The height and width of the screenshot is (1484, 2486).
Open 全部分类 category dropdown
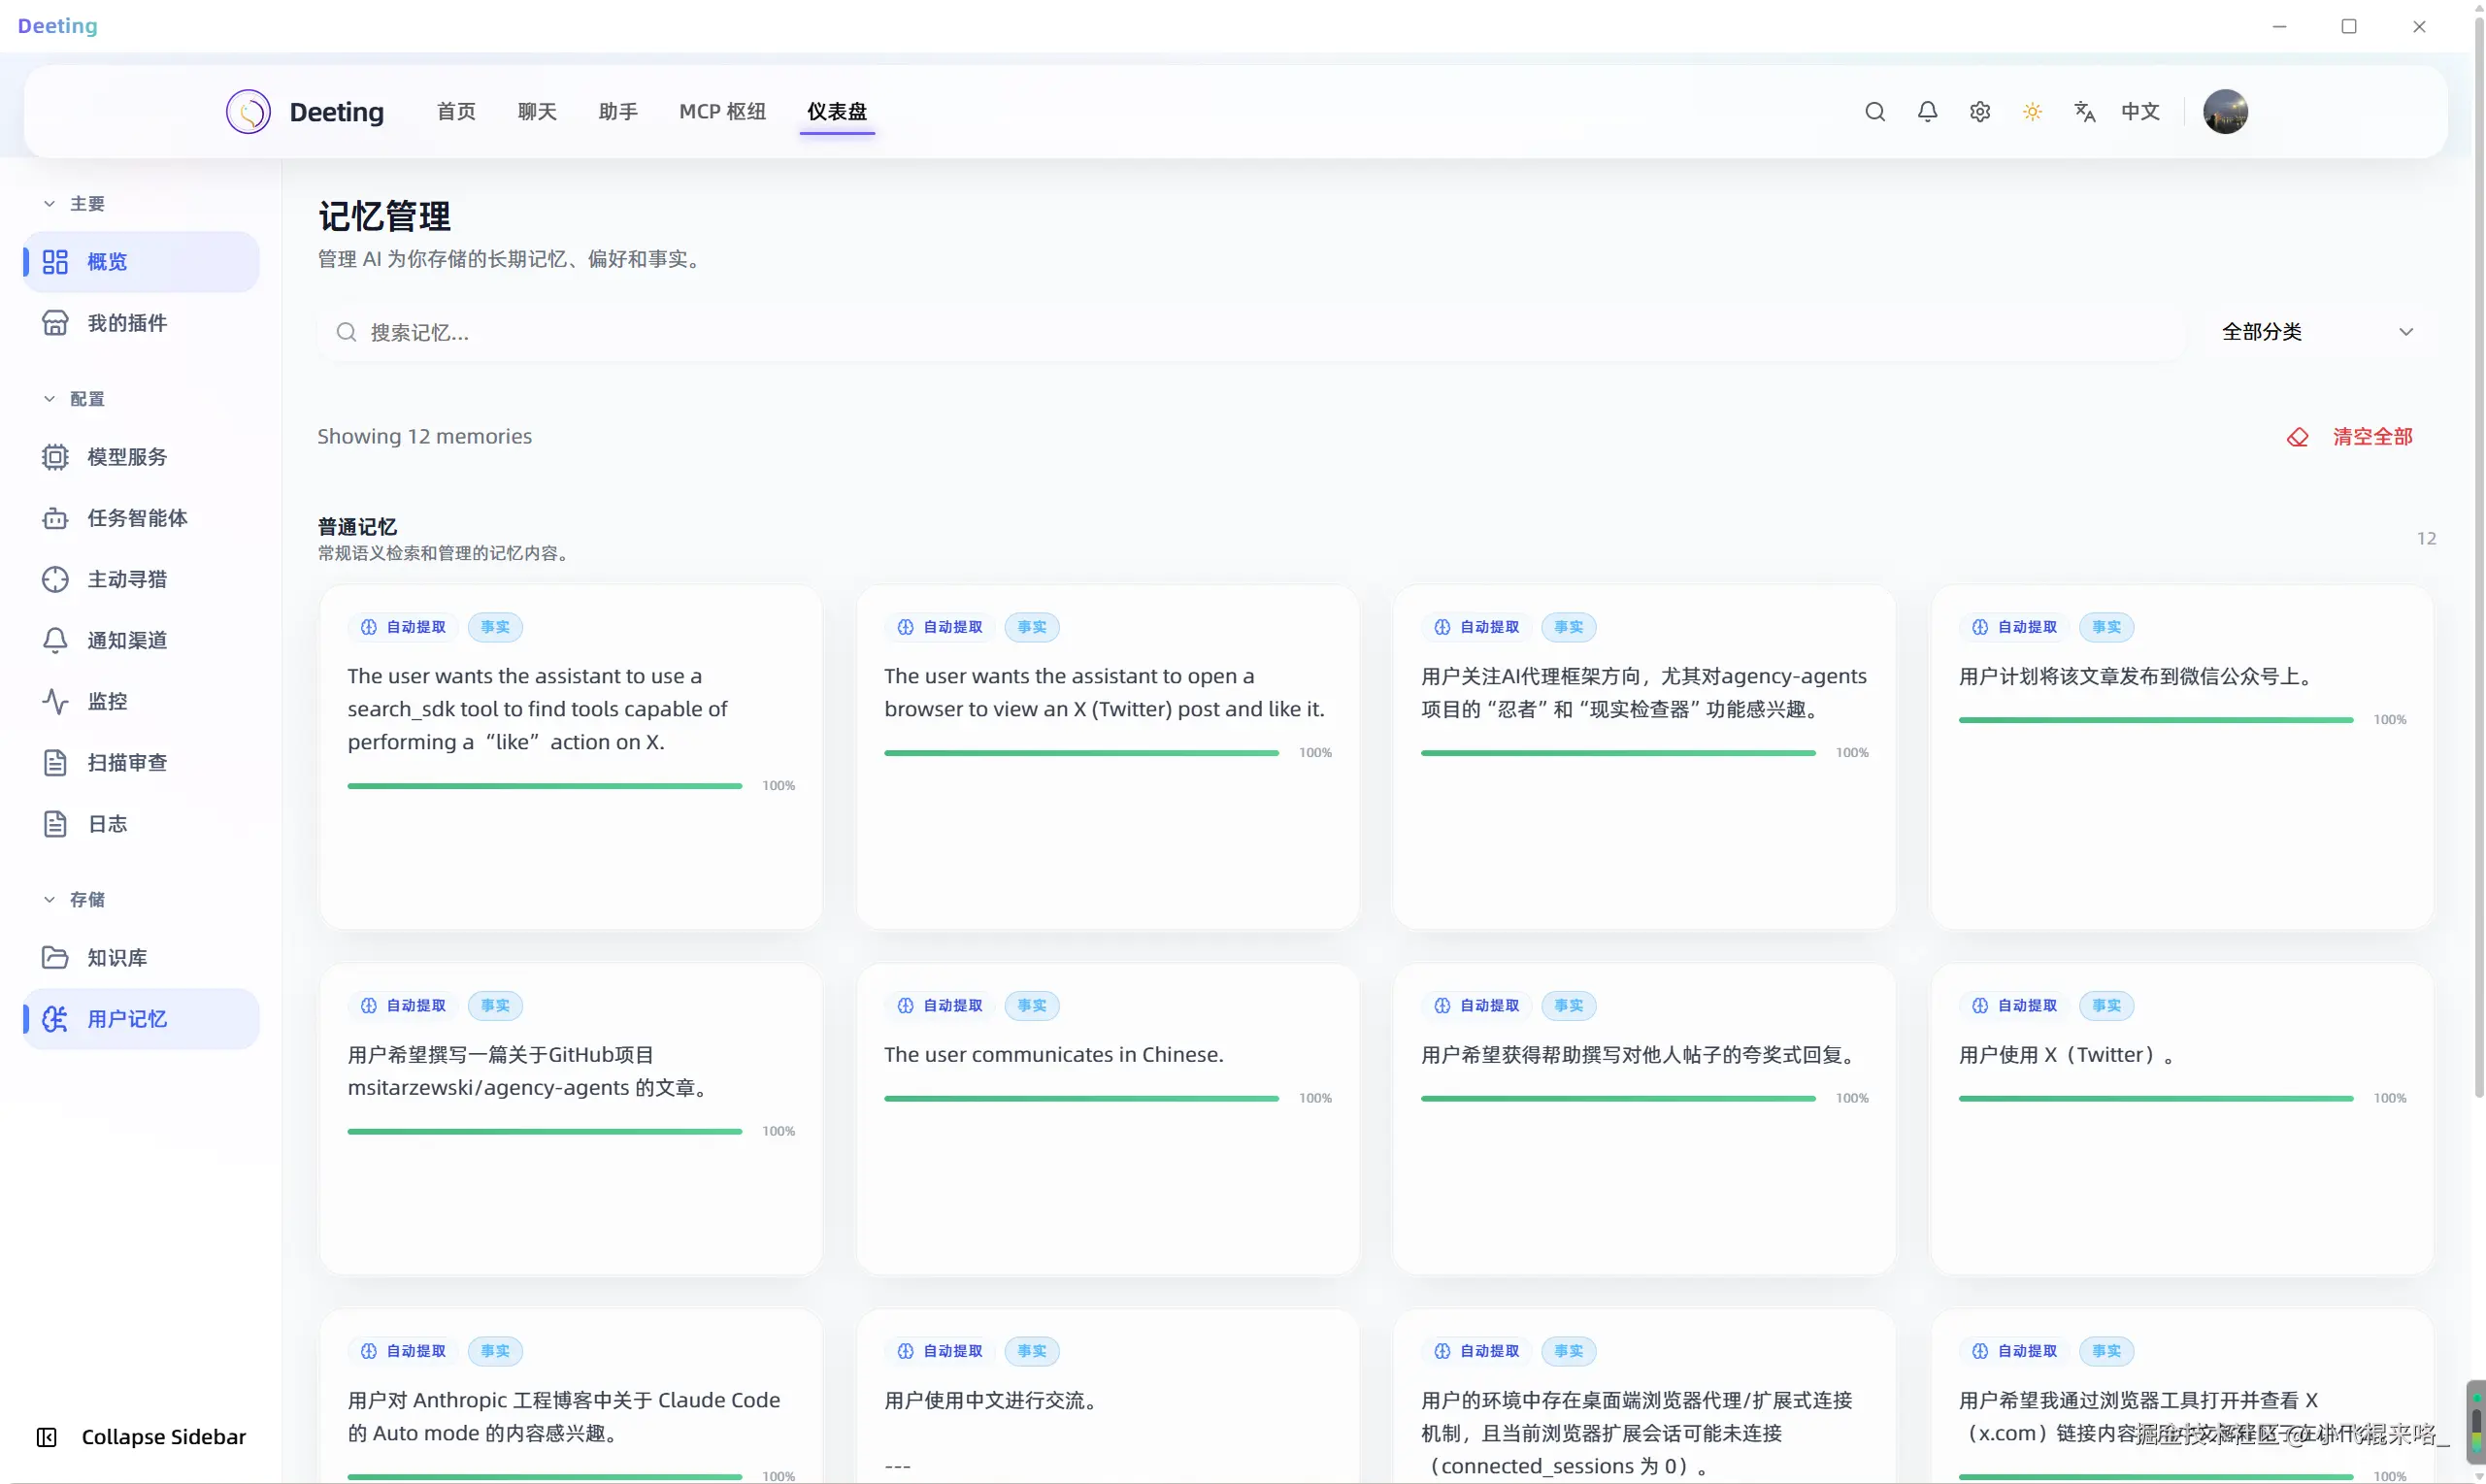point(2316,332)
